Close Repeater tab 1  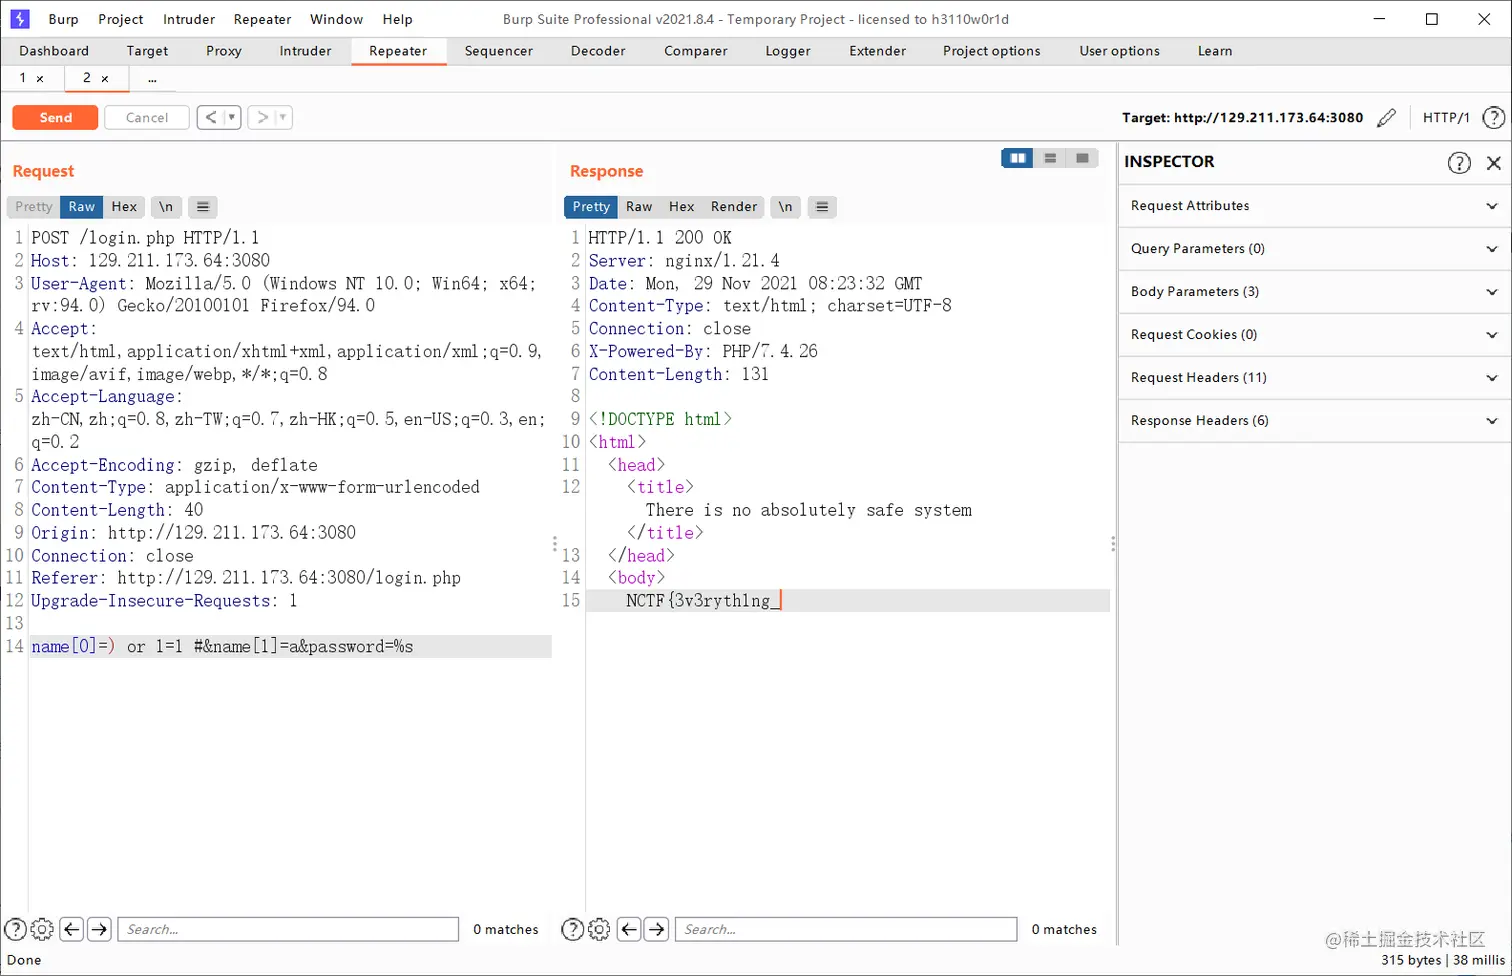click(40, 79)
